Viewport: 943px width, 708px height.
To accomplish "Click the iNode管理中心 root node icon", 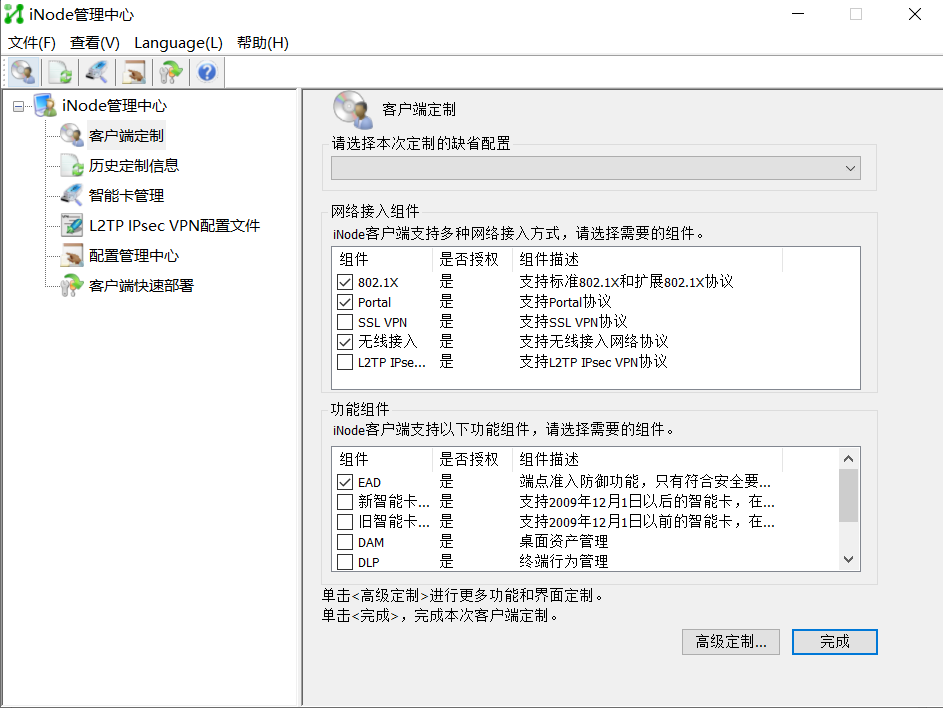I will point(45,105).
